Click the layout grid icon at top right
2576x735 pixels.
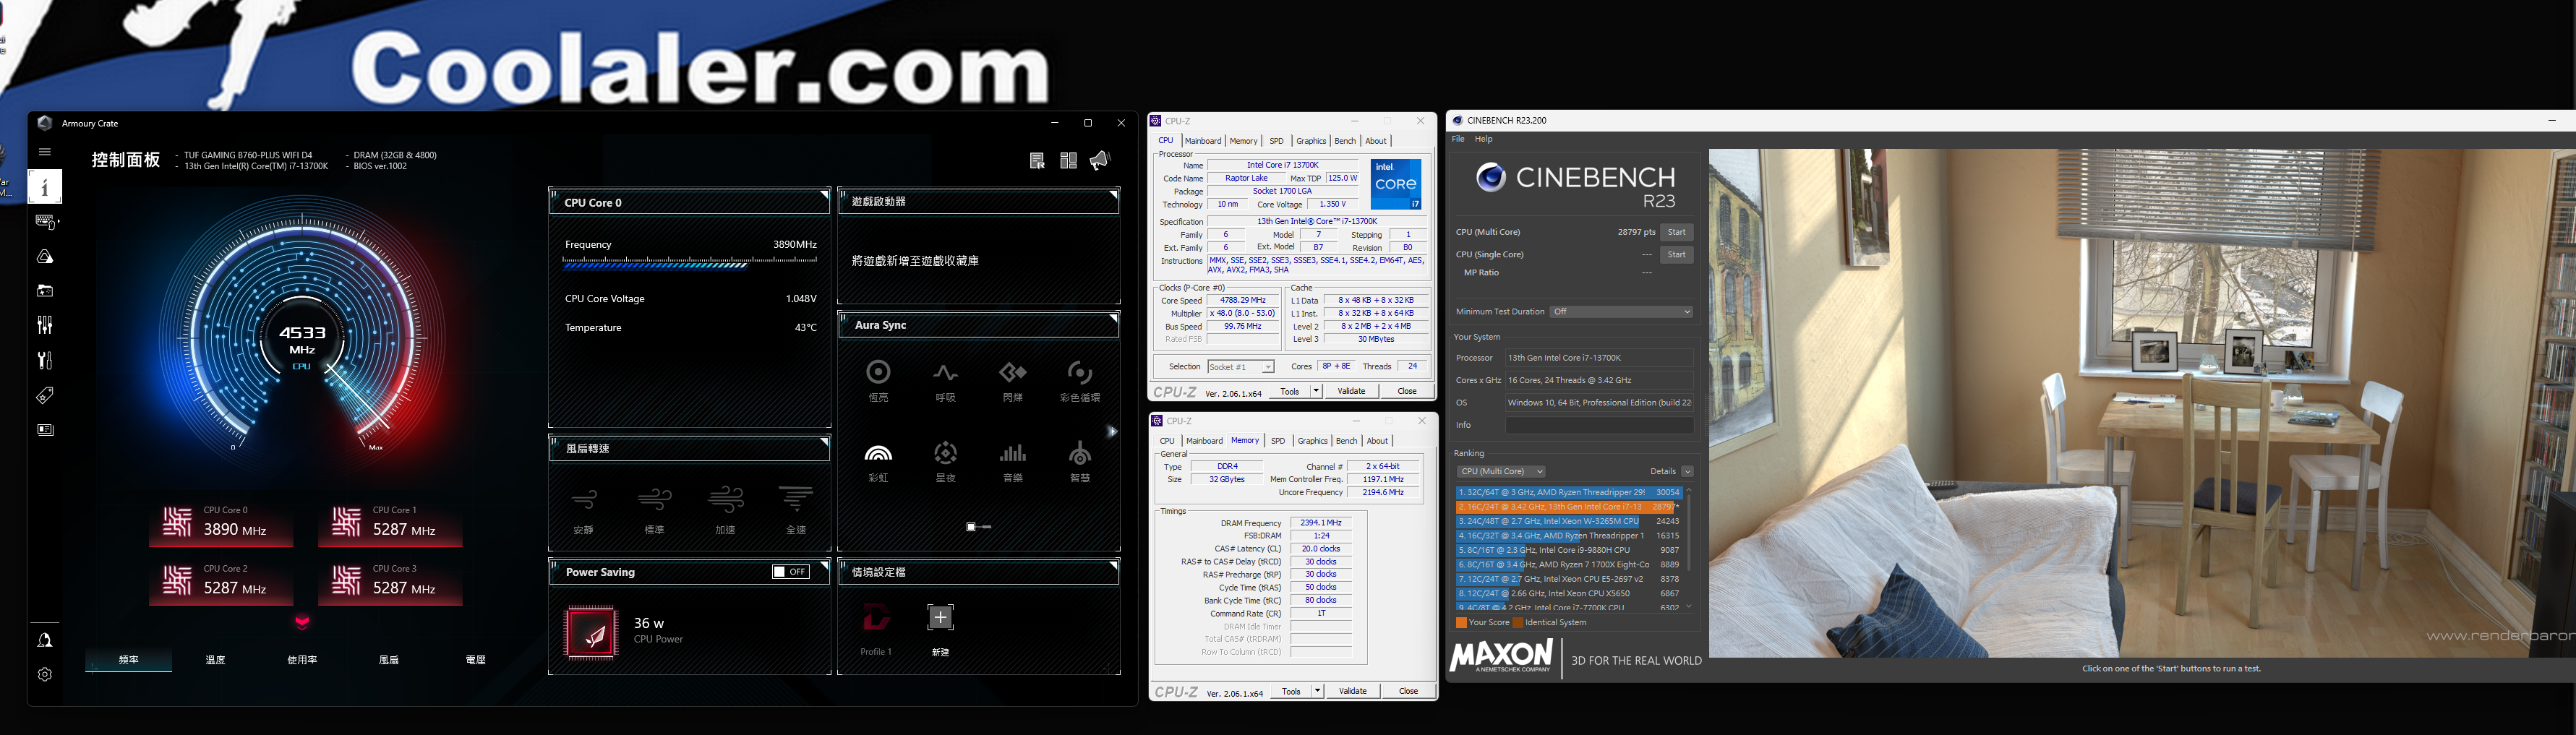pos(1068,161)
